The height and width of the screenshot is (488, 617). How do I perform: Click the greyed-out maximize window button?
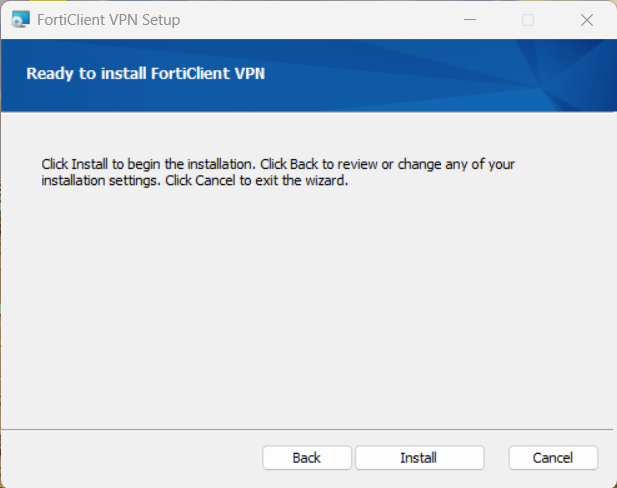pos(528,20)
